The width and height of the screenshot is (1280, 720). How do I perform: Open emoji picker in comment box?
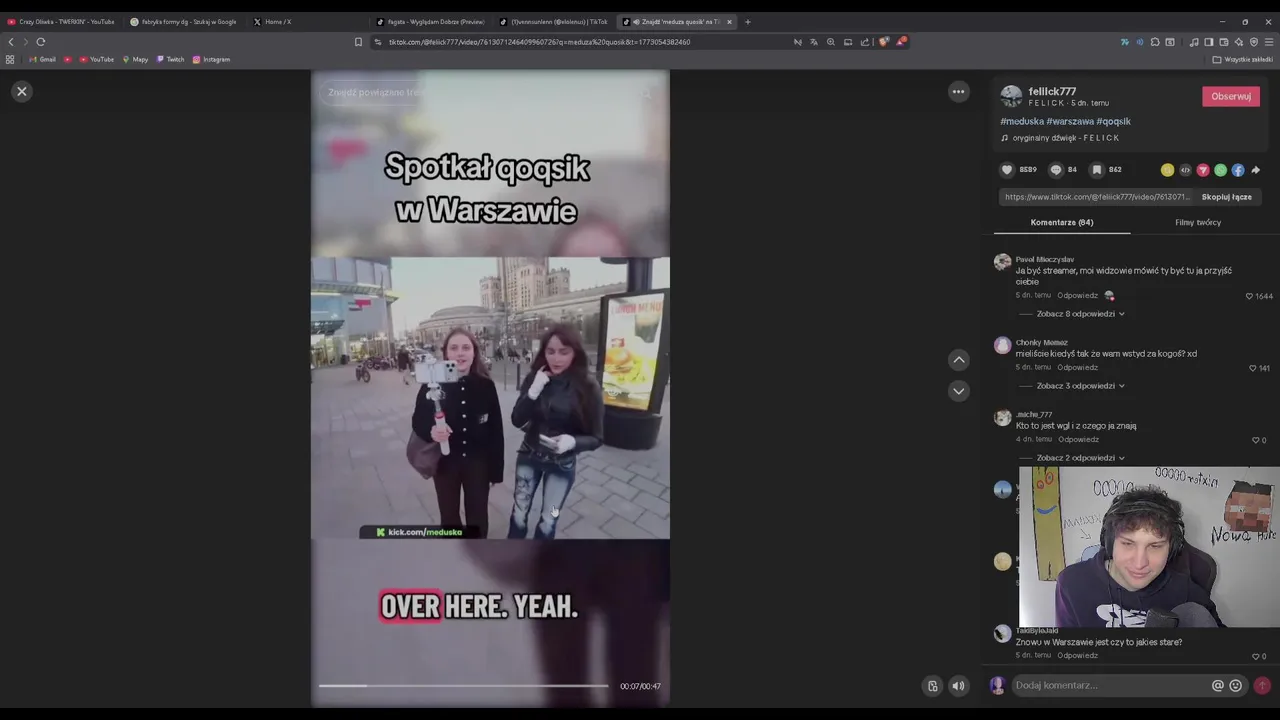pyautogui.click(x=1235, y=685)
